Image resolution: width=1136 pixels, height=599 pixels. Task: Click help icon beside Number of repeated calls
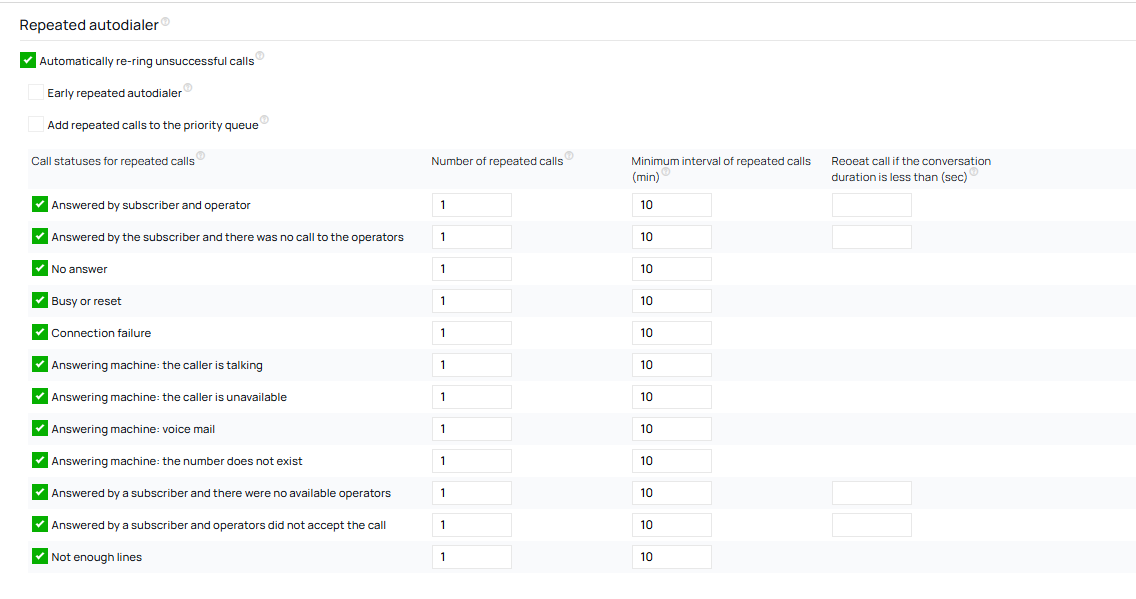[x=569, y=156]
